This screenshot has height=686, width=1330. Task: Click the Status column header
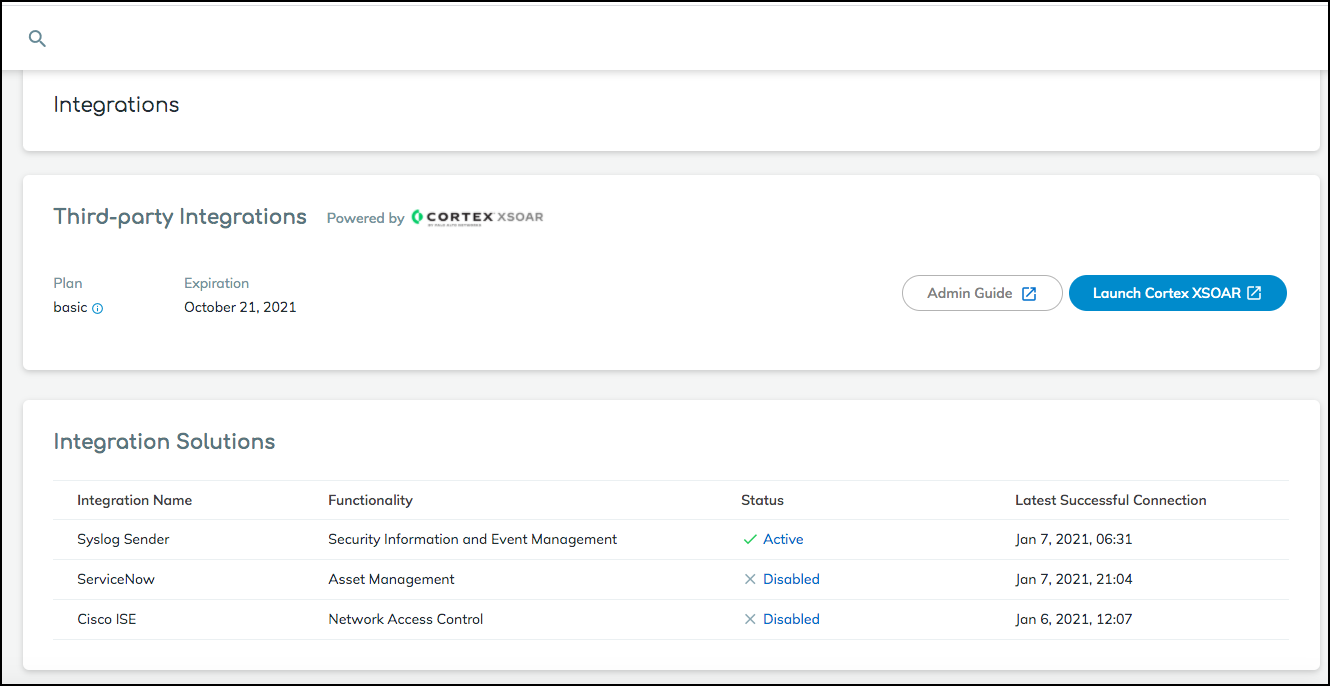pyautogui.click(x=762, y=500)
